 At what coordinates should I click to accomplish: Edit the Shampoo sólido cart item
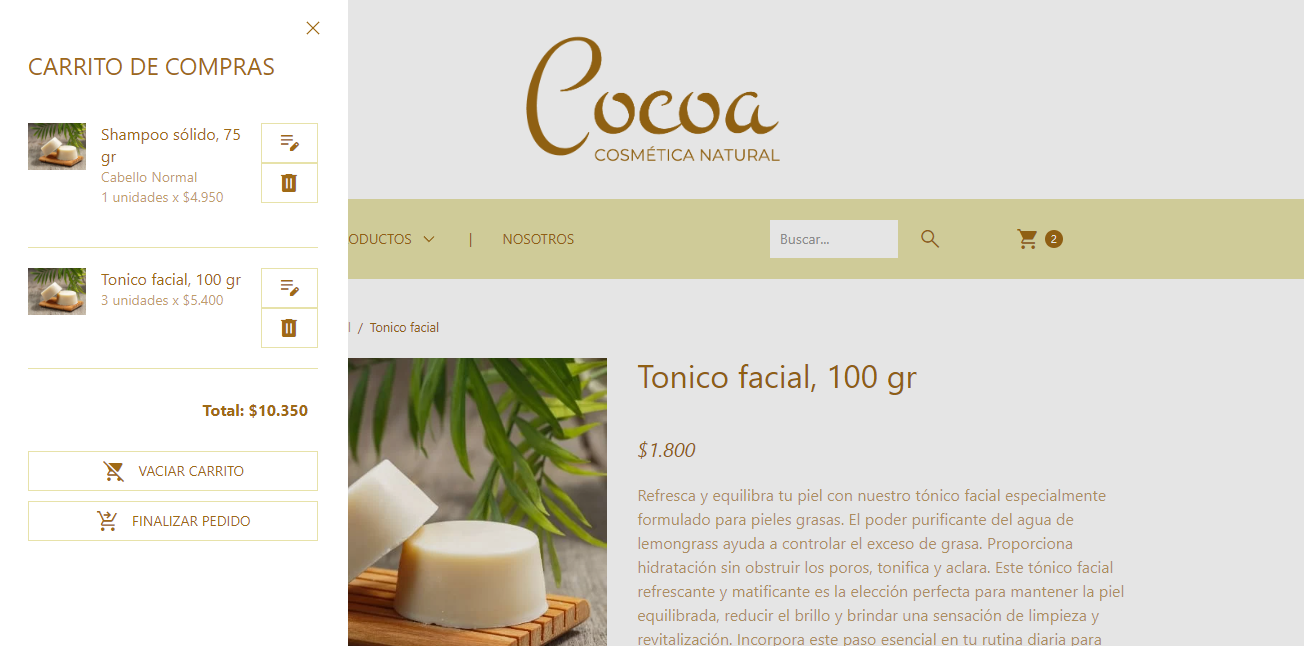click(289, 143)
